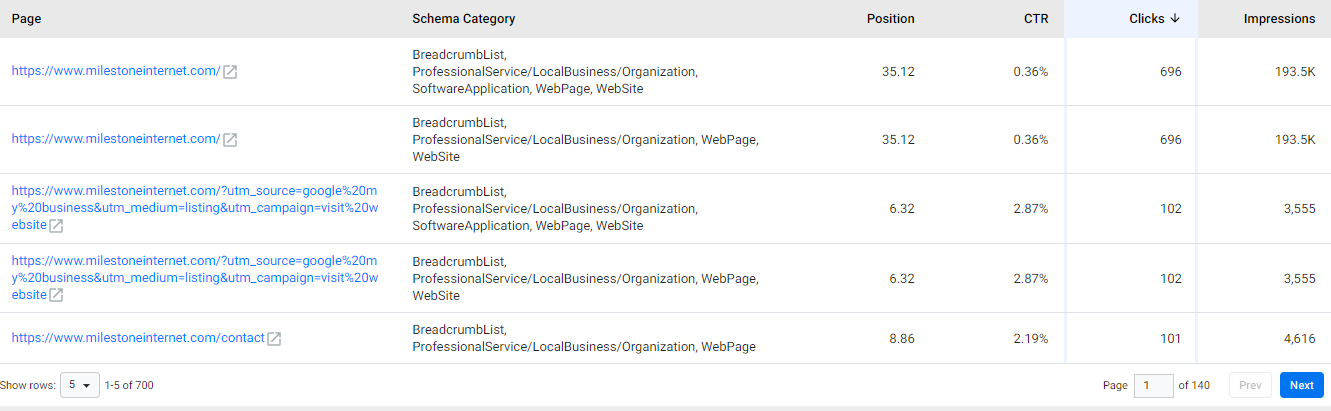This screenshot has height=411, width=1331.
Task: Open second row milestoneinternet.com homepage link
Action: pos(116,139)
